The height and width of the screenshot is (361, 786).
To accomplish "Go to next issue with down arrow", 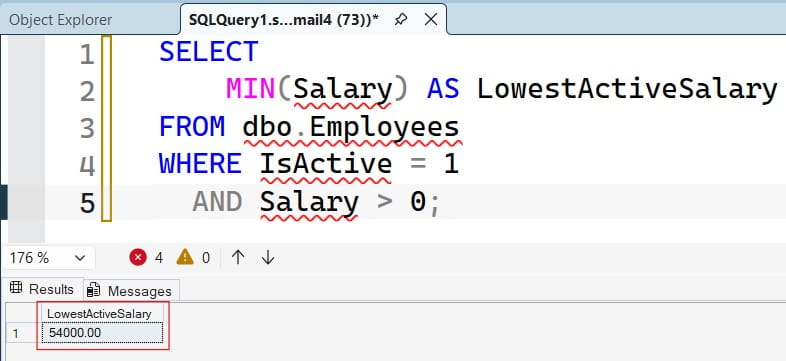I will point(268,258).
